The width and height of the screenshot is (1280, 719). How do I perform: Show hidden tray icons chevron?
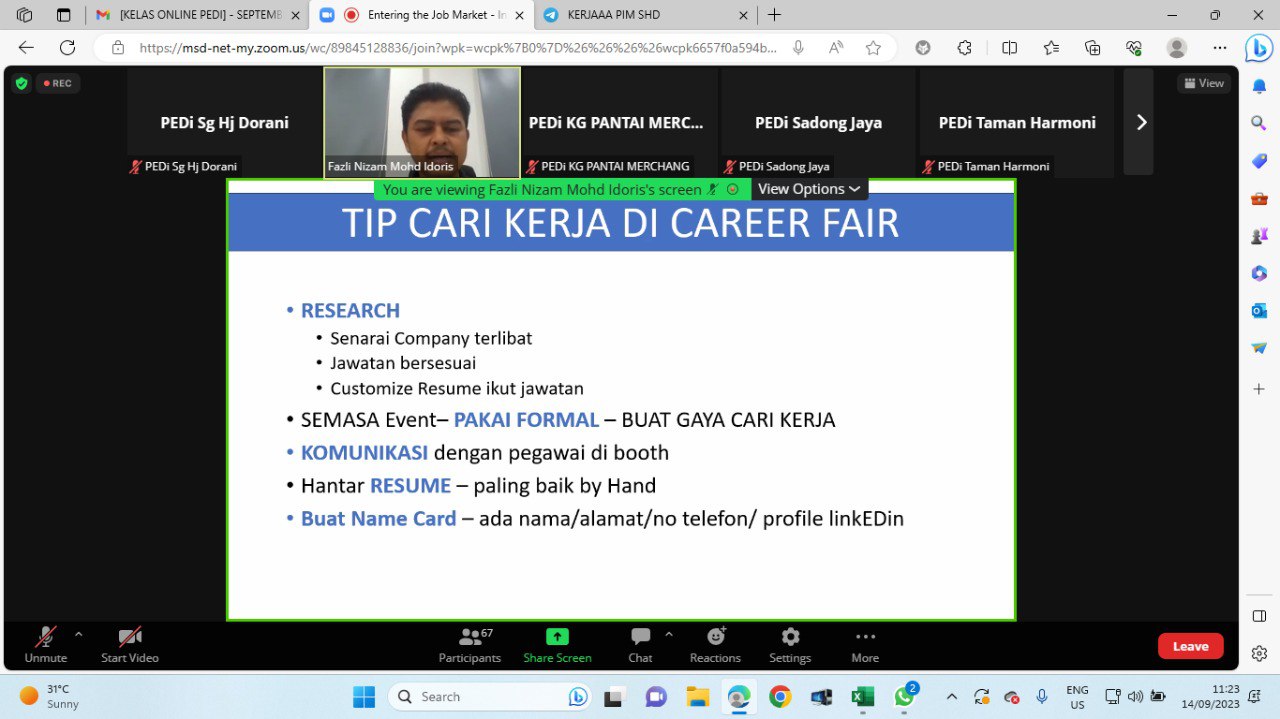point(951,696)
